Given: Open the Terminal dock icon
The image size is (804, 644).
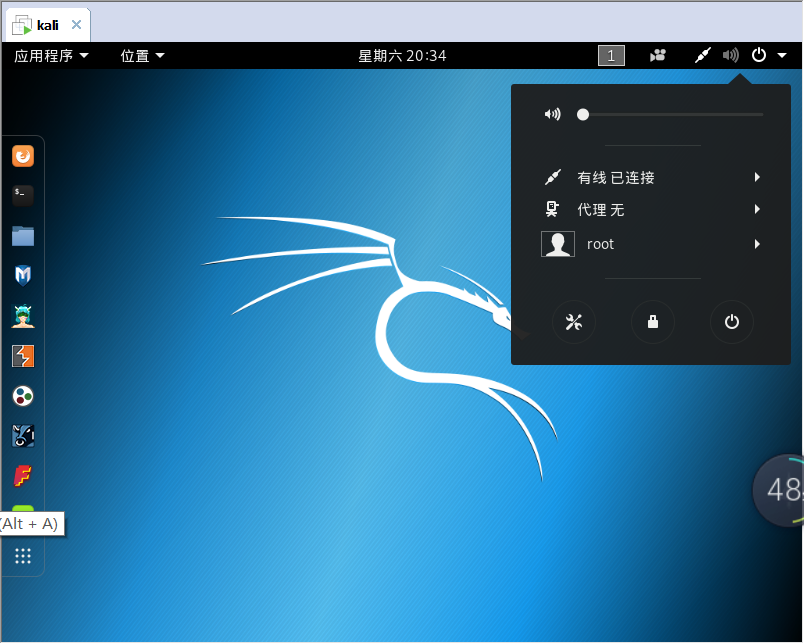Looking at the screenshot, I should tap(23, 195).
